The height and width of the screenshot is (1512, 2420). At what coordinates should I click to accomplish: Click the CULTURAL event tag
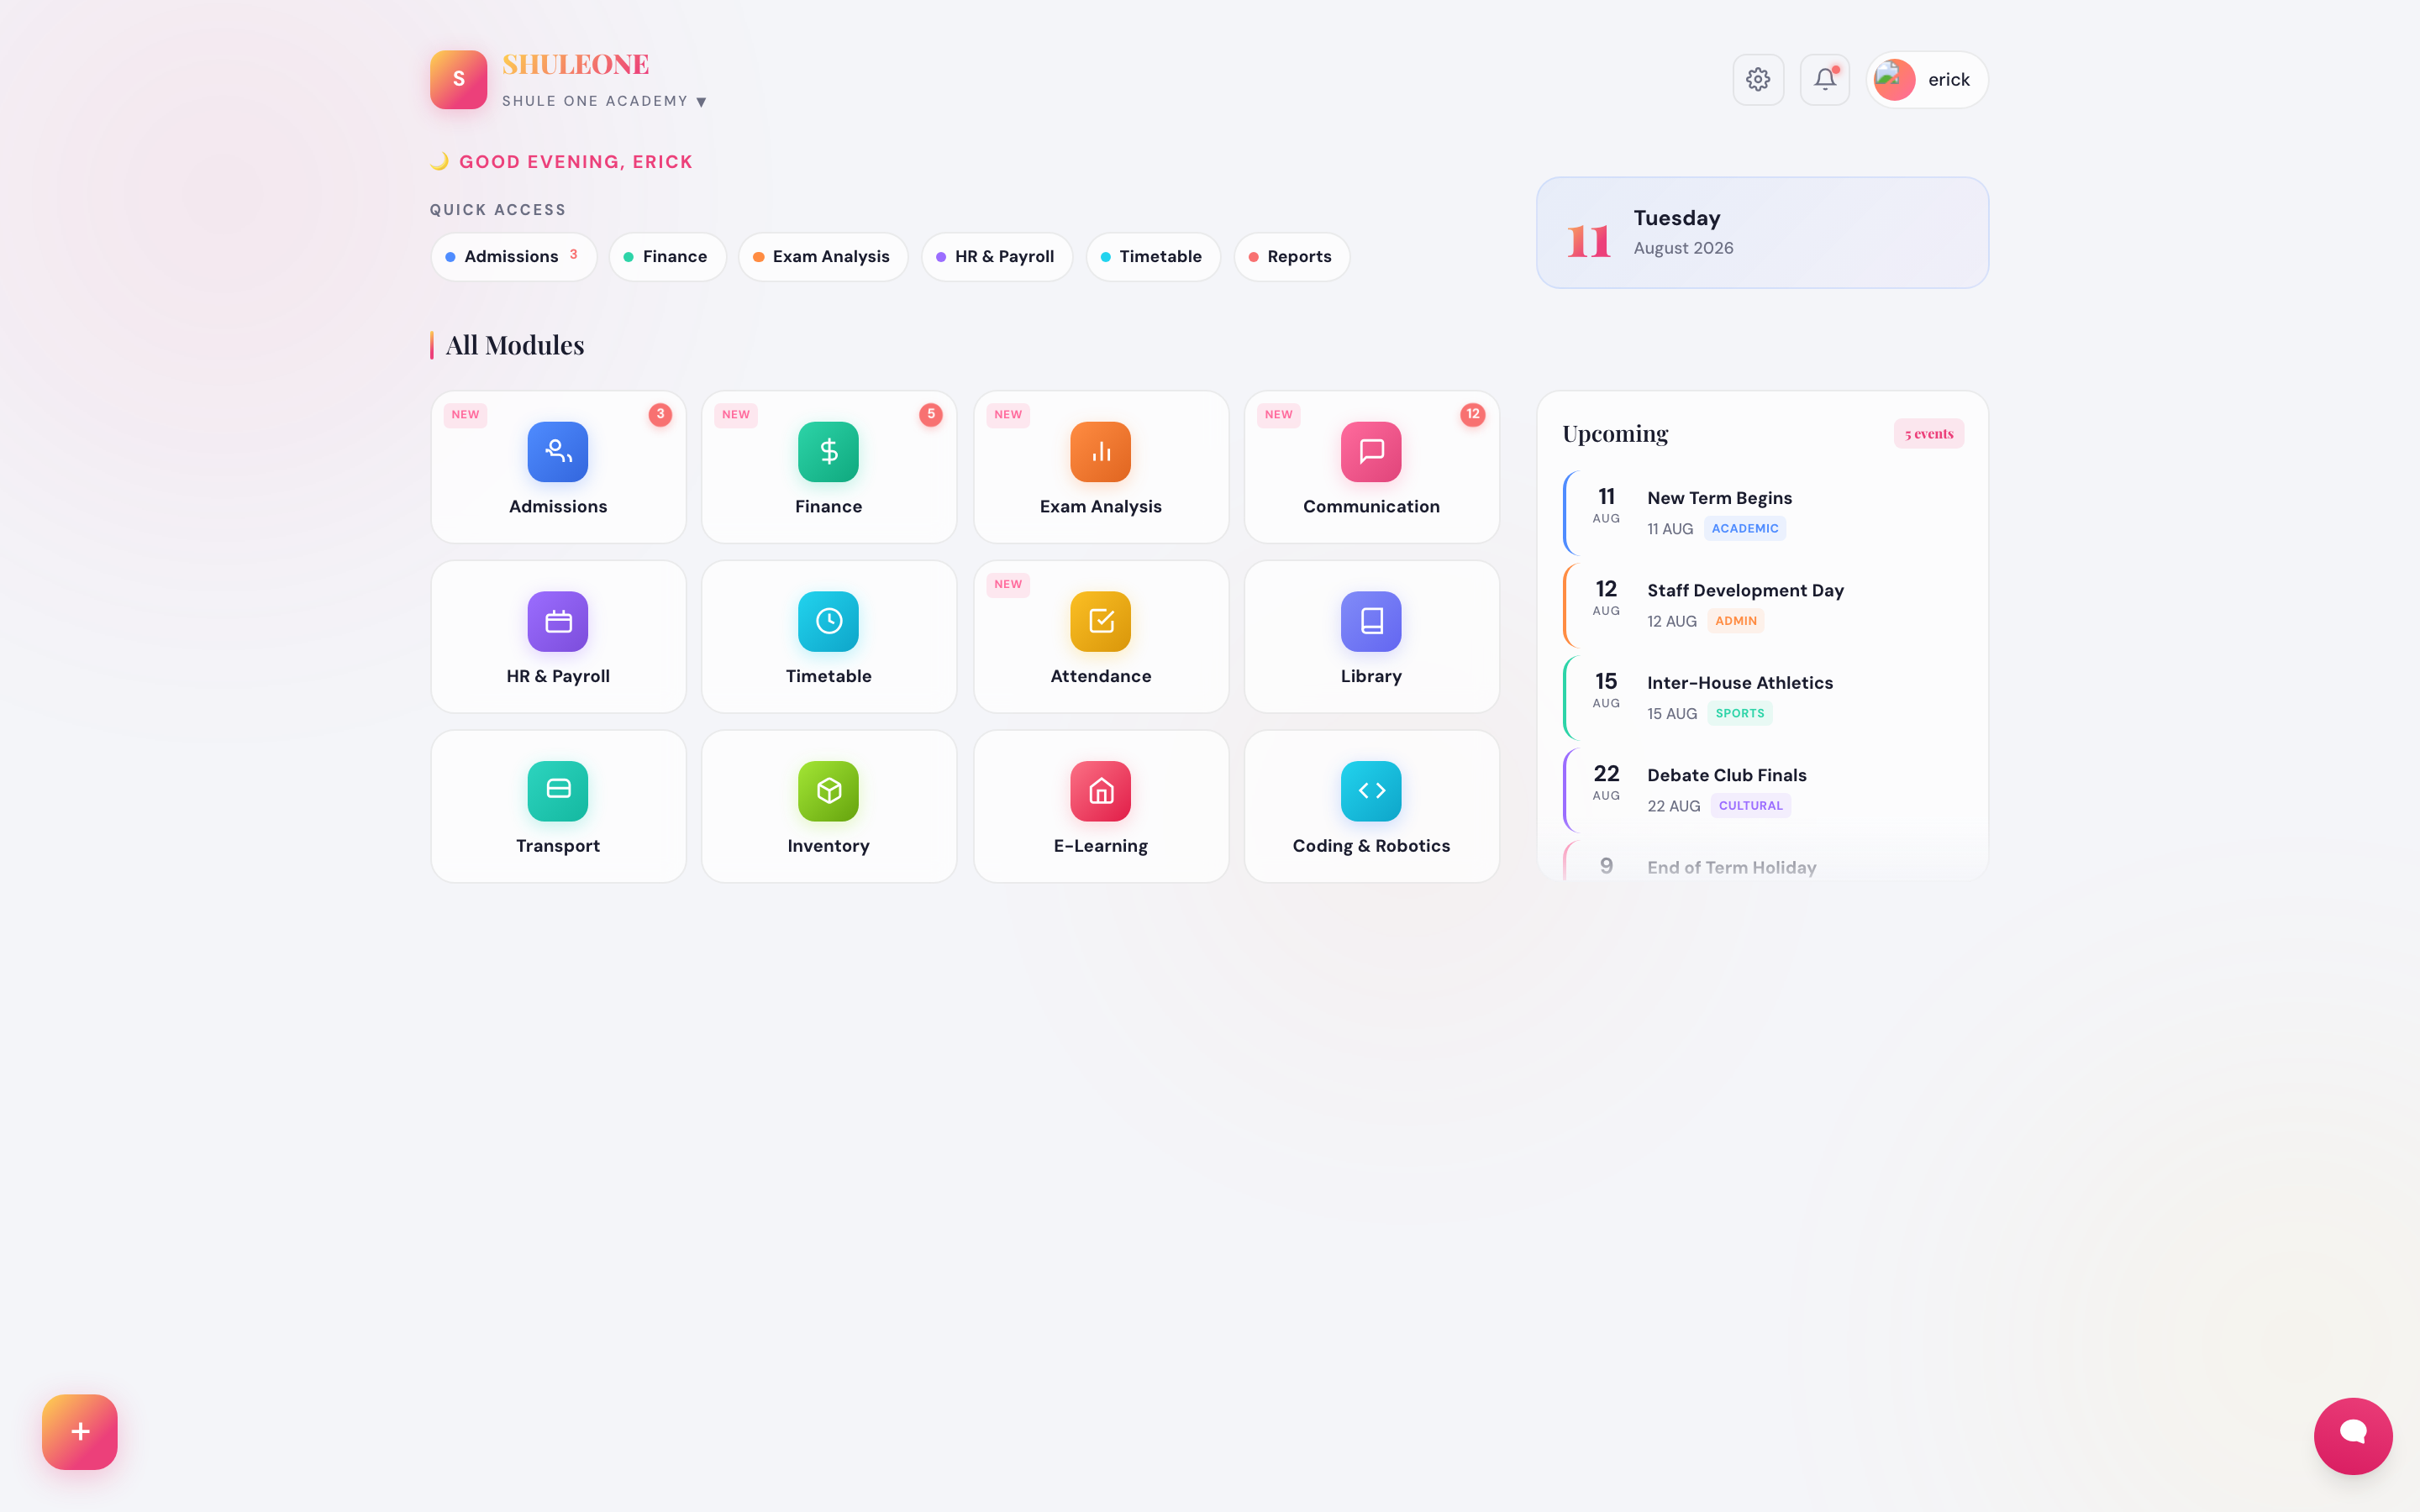(1751, 806)
